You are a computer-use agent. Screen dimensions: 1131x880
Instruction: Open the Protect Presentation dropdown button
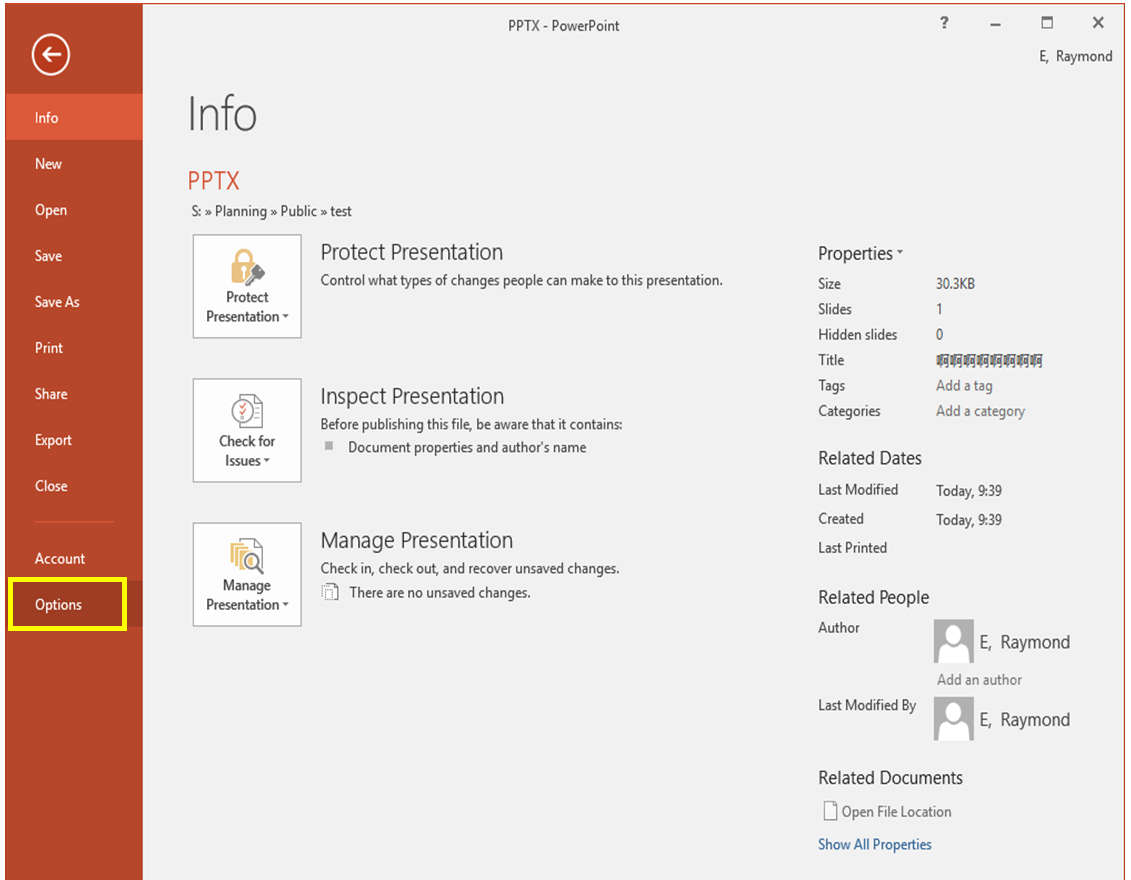[247, 286]
